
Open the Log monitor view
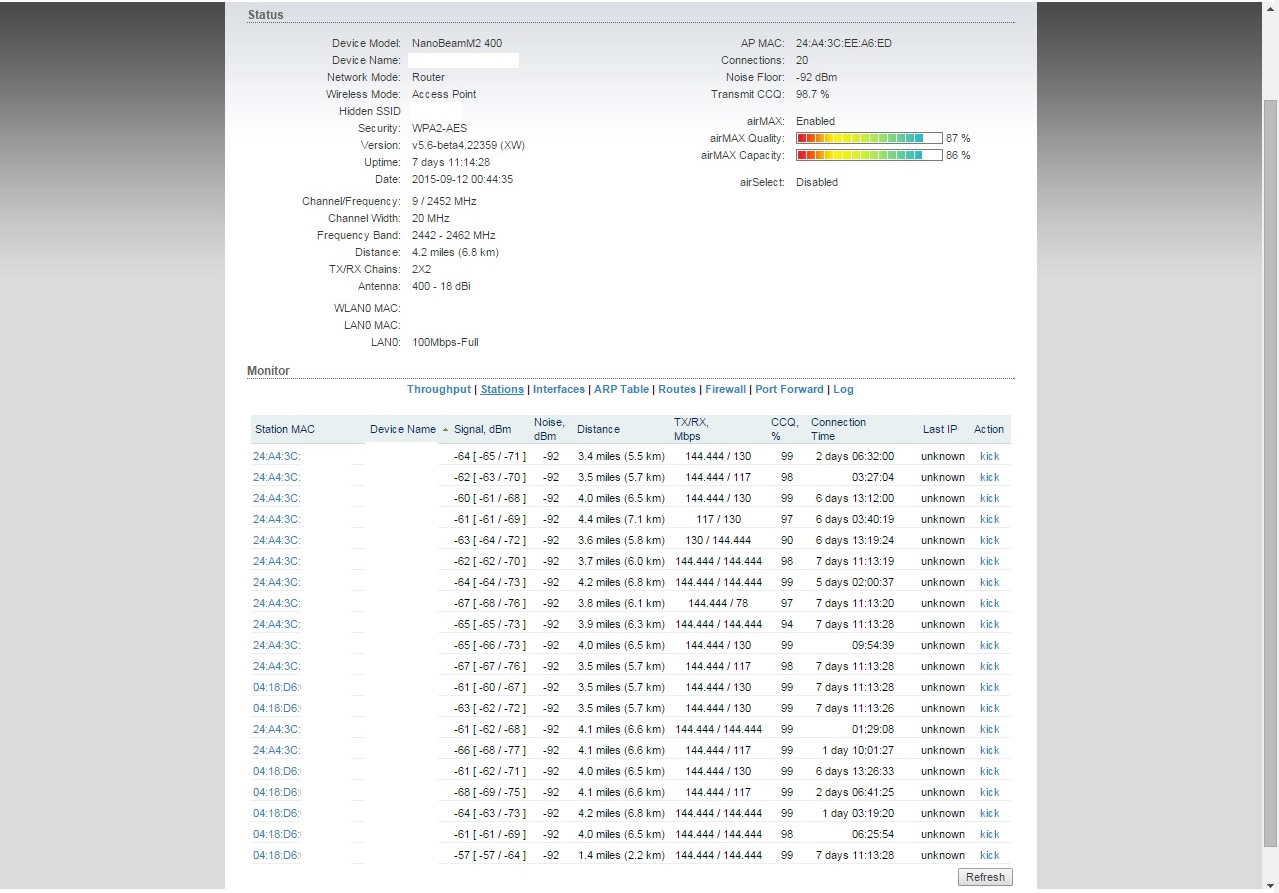tap(843, 389)
